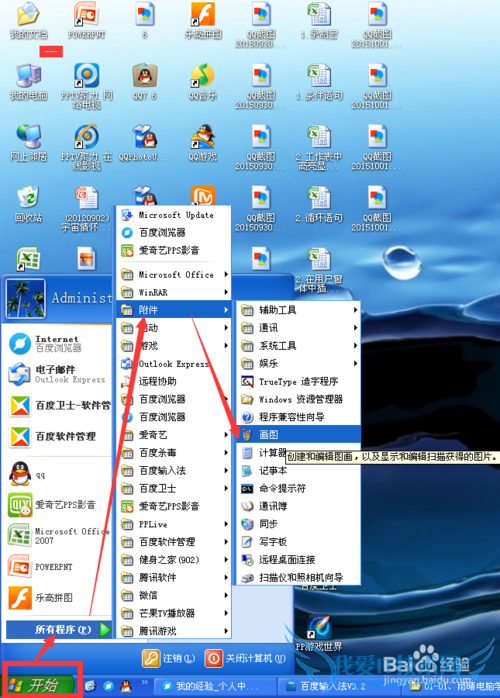Expand the 腾讯软件 program folder
This screenshot has height=698, width=500.
pos(174,577)
